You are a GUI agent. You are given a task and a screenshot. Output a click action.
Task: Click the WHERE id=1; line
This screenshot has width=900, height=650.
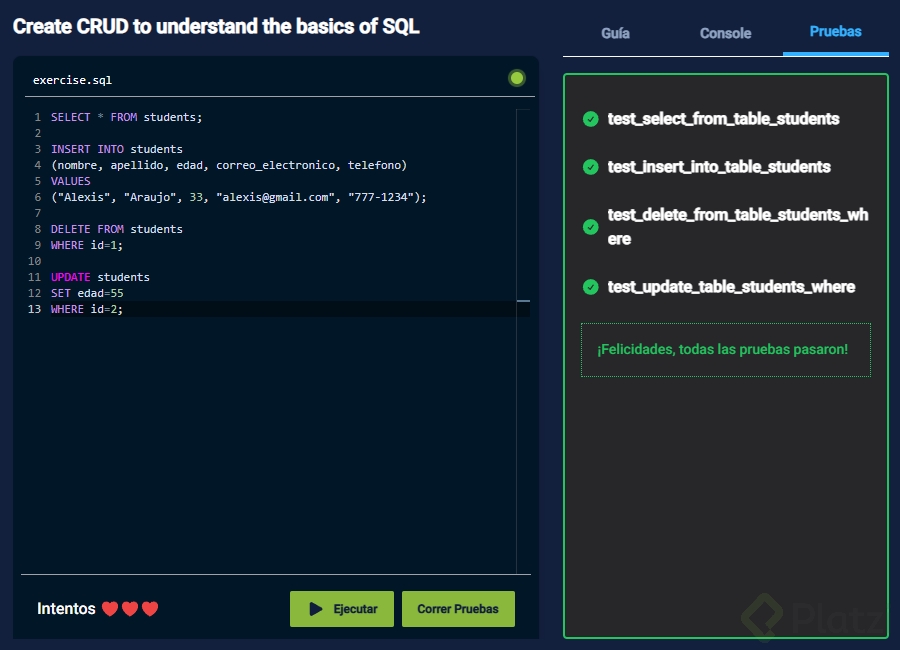pyautogui.click(x=87, y=245)
